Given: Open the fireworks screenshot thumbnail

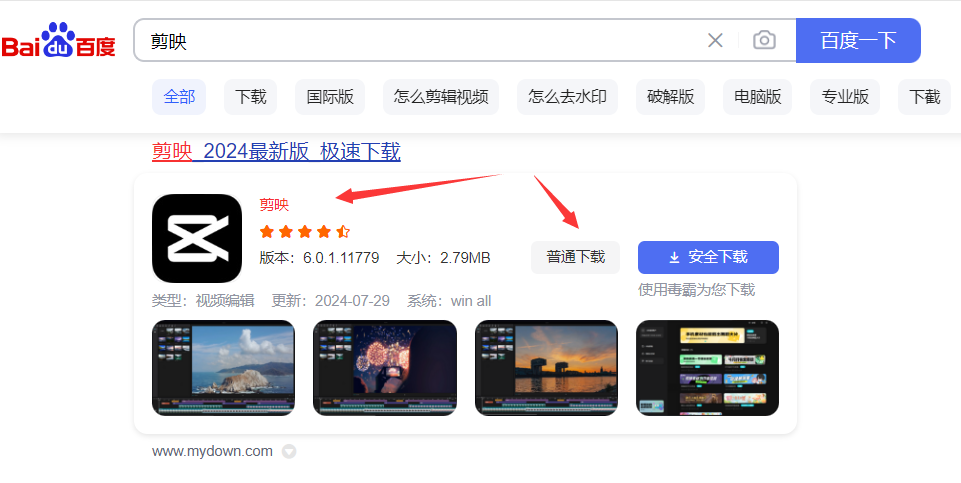Looking at the screenshot, I should pyautogui.click(x=385, y=367).
